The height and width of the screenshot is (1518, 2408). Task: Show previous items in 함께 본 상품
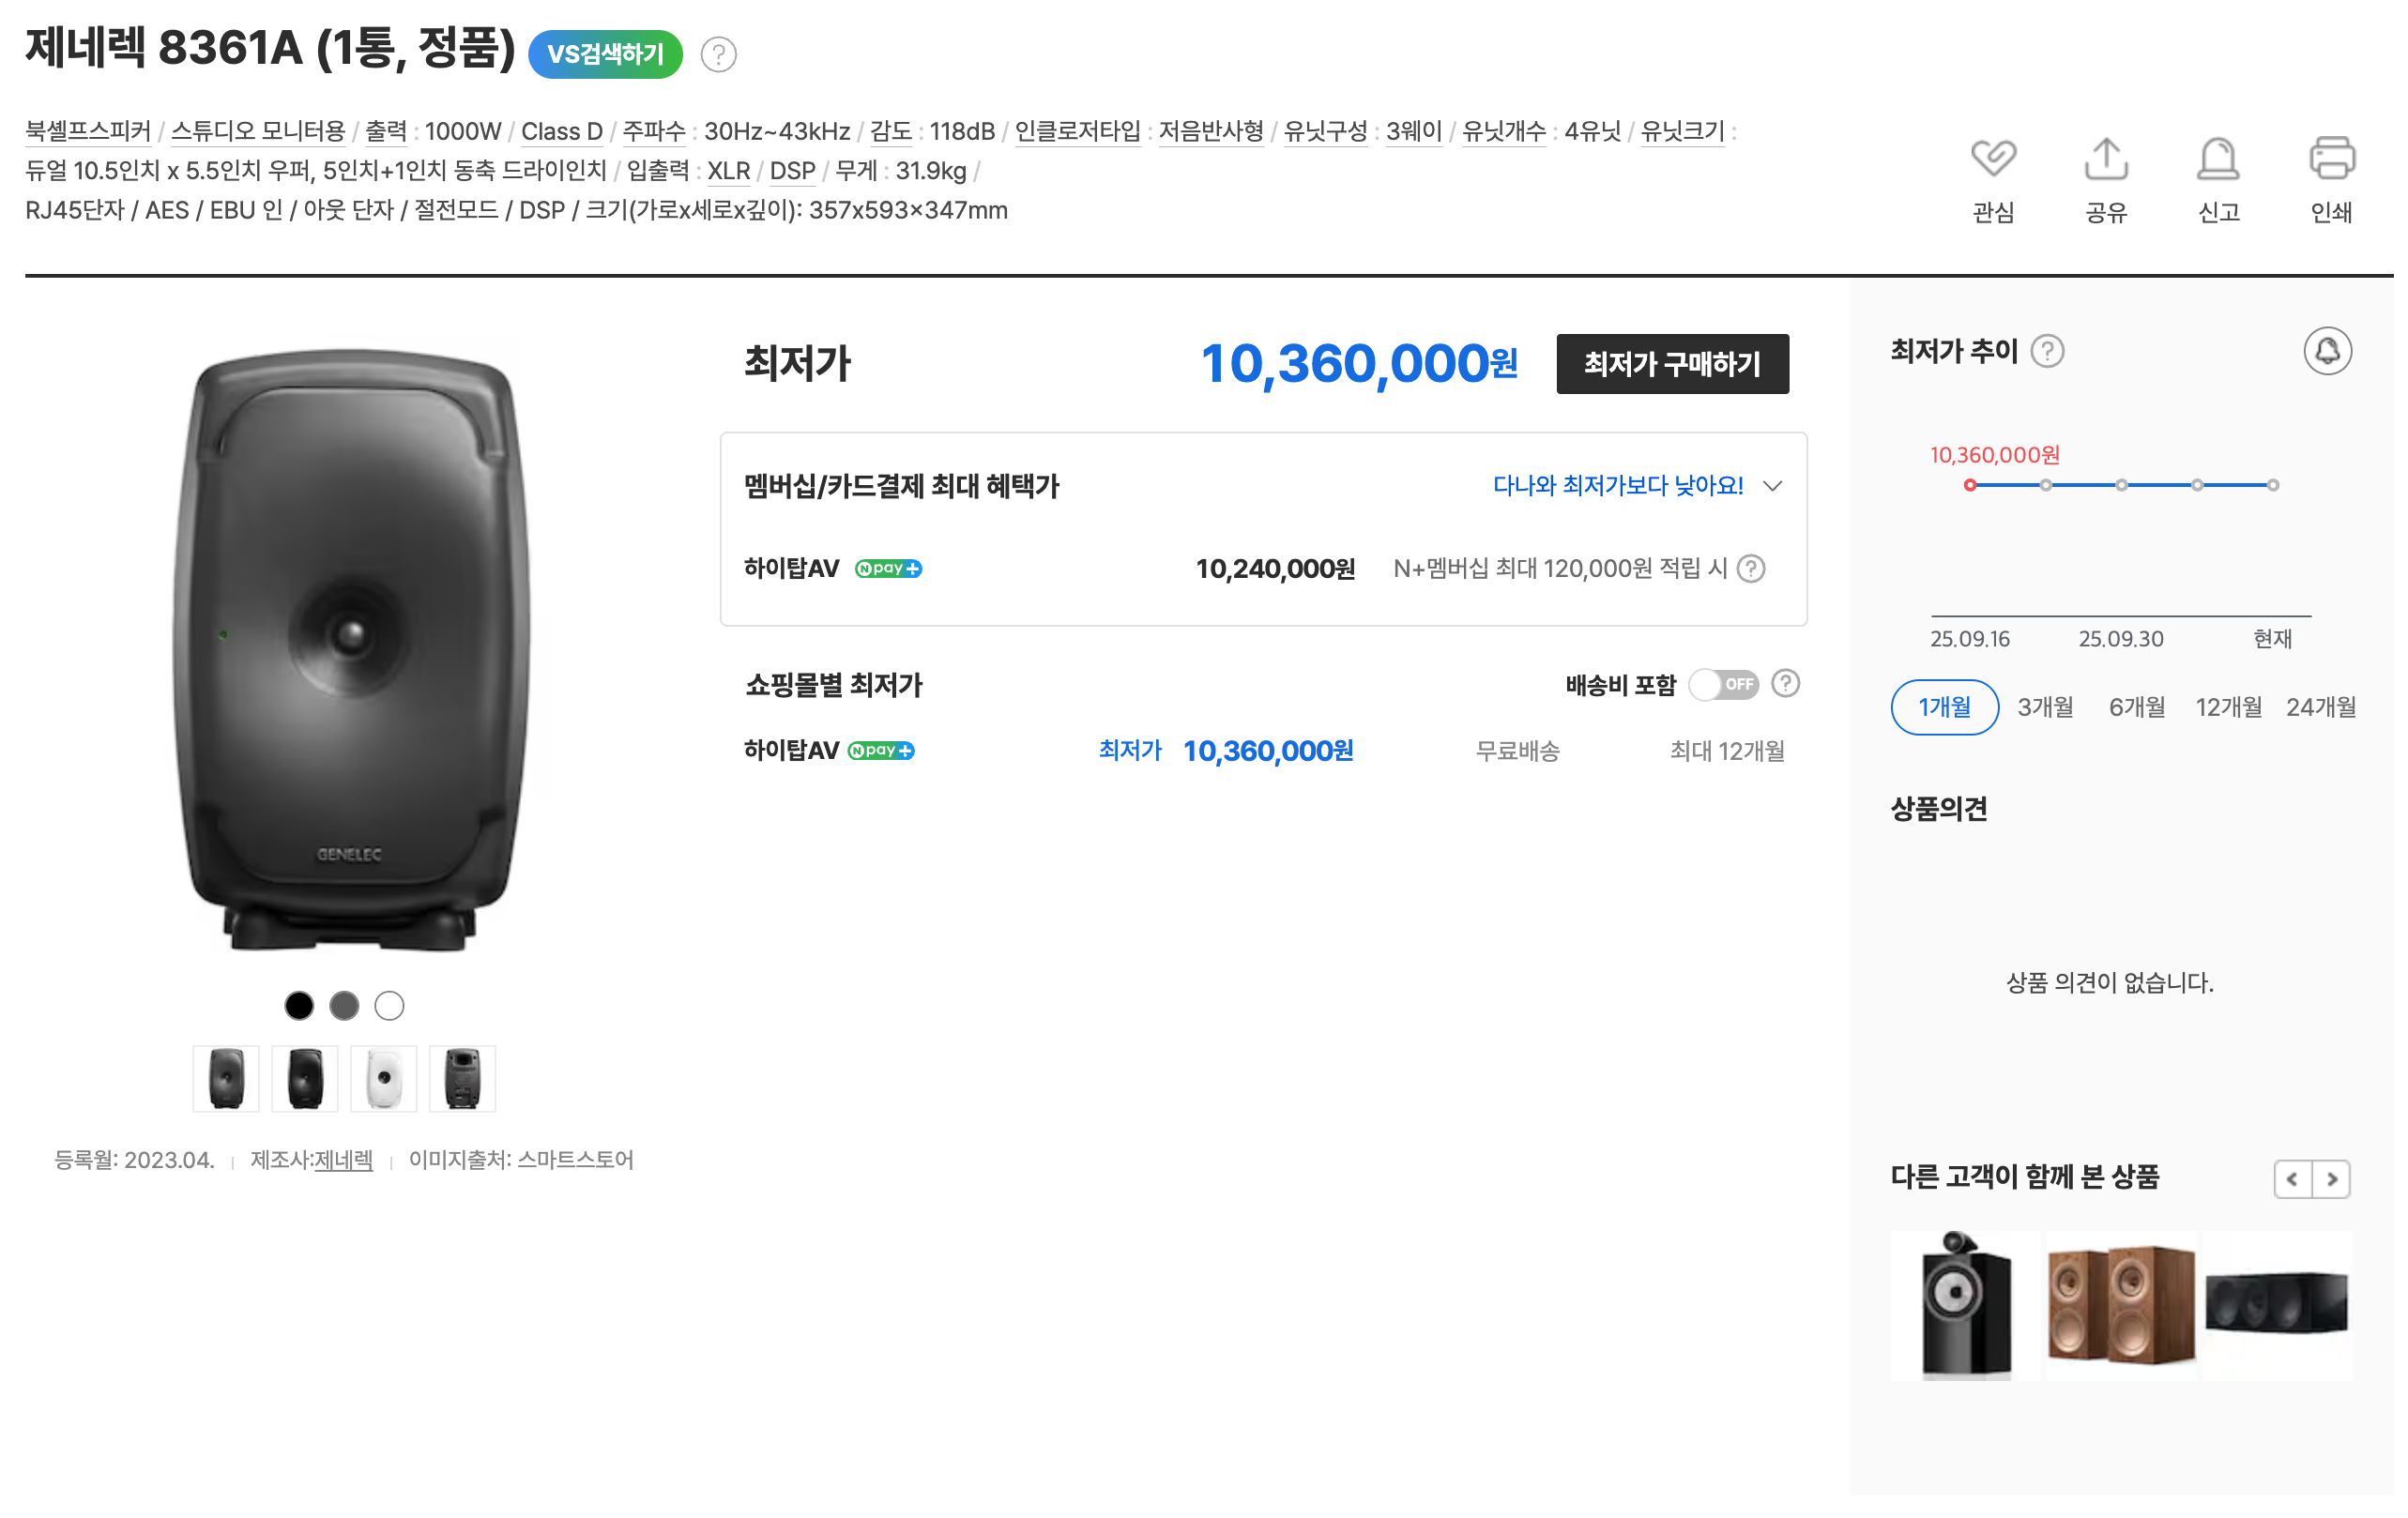tap(2292, 1179)
